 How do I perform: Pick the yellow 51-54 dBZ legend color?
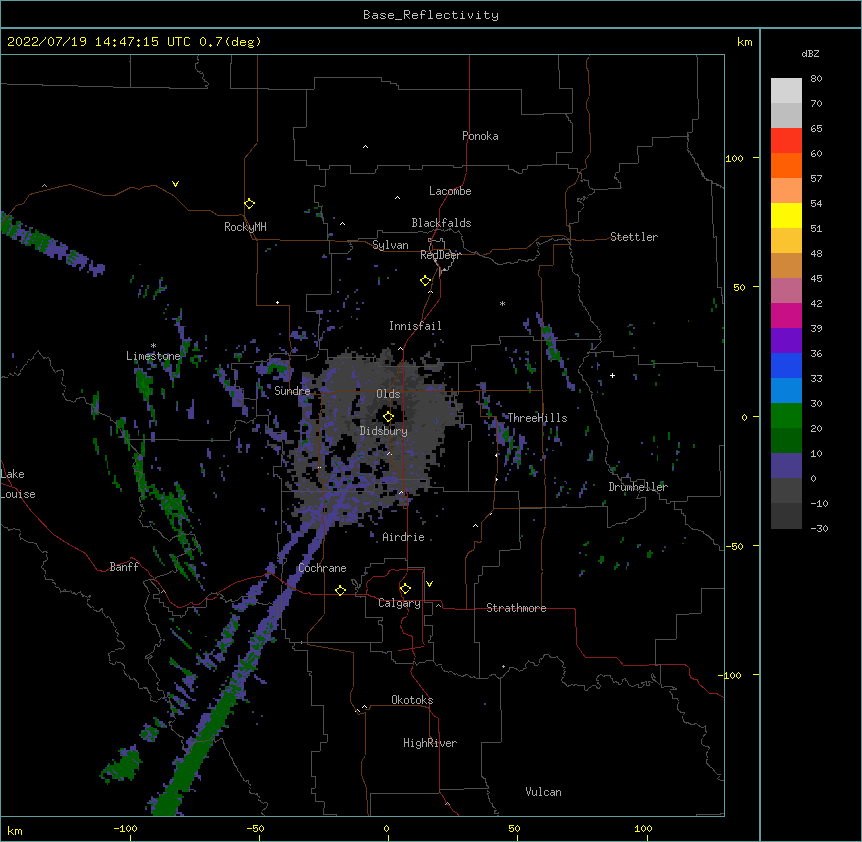point(786,215)
